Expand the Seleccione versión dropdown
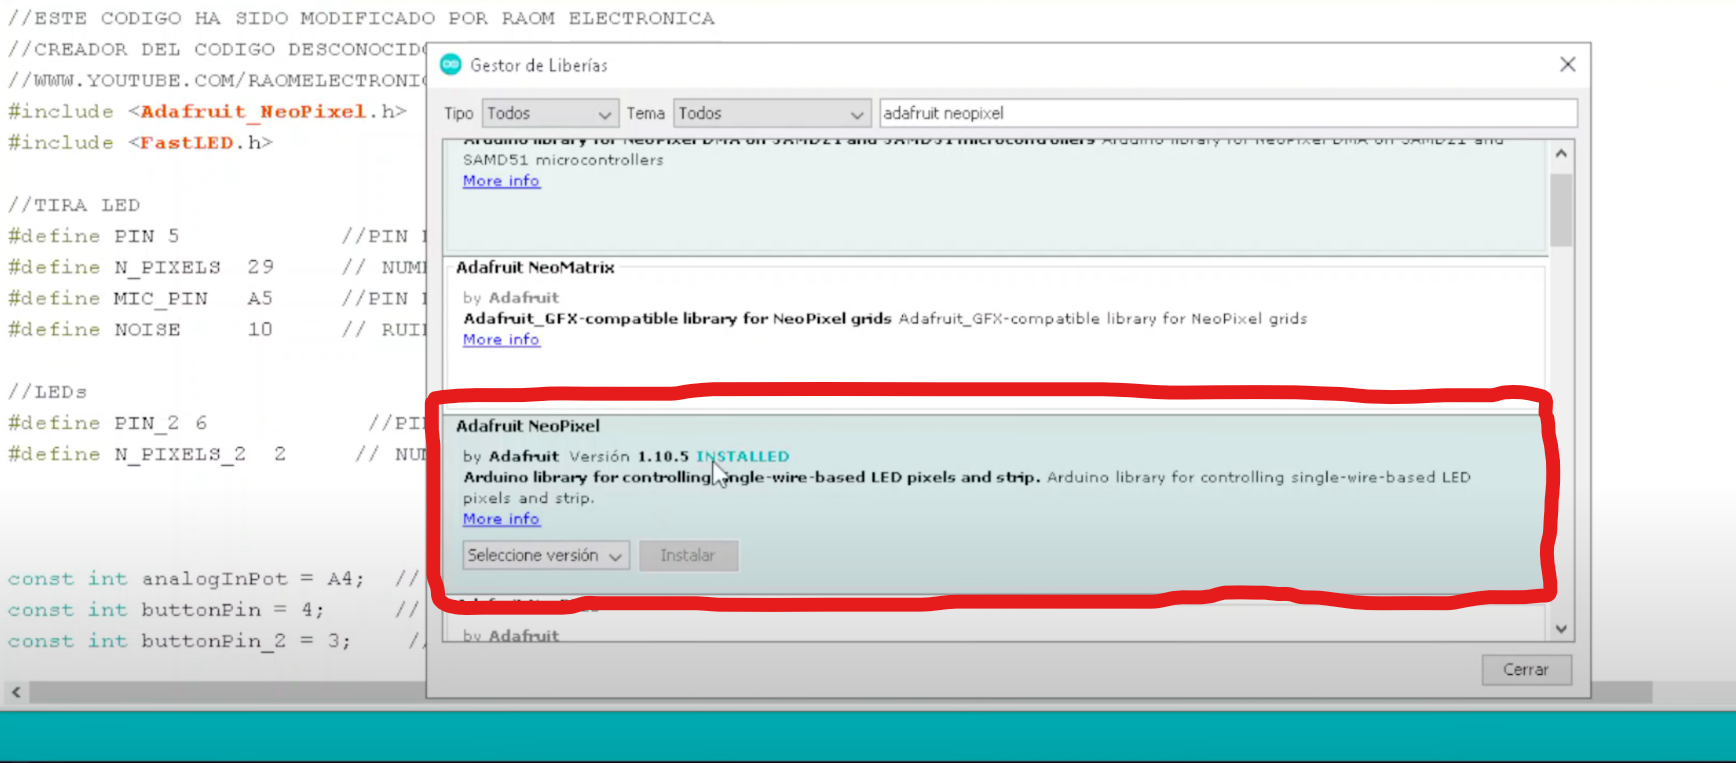 [x=546, y=555]
